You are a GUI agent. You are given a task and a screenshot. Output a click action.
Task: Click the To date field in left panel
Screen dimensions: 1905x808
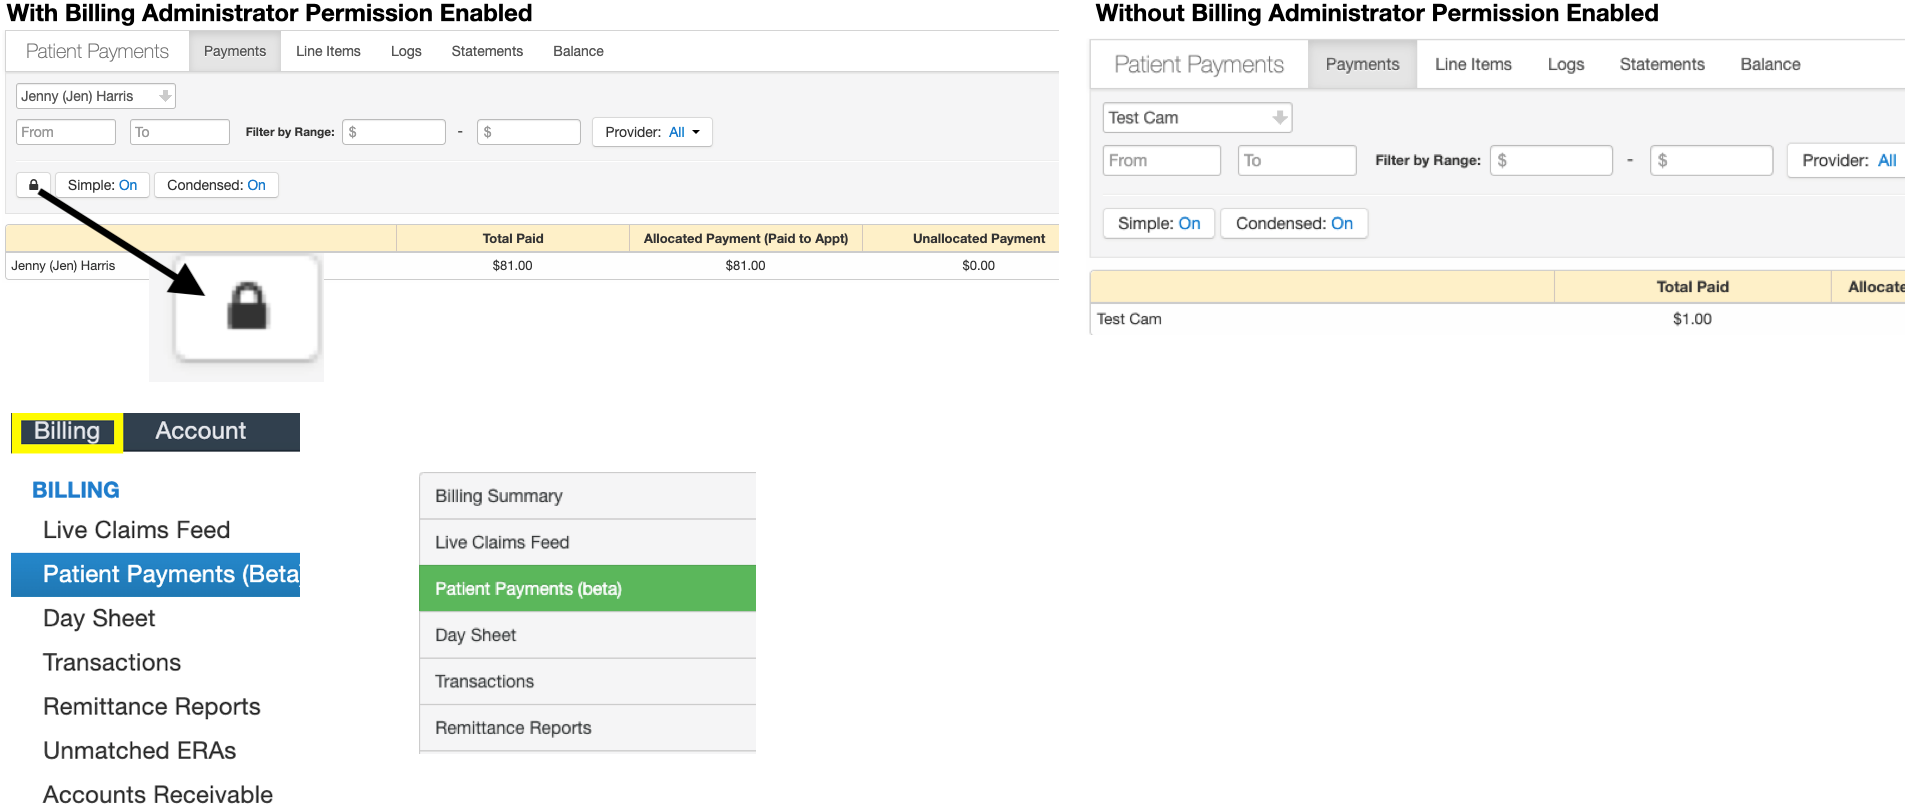[180, 132]
